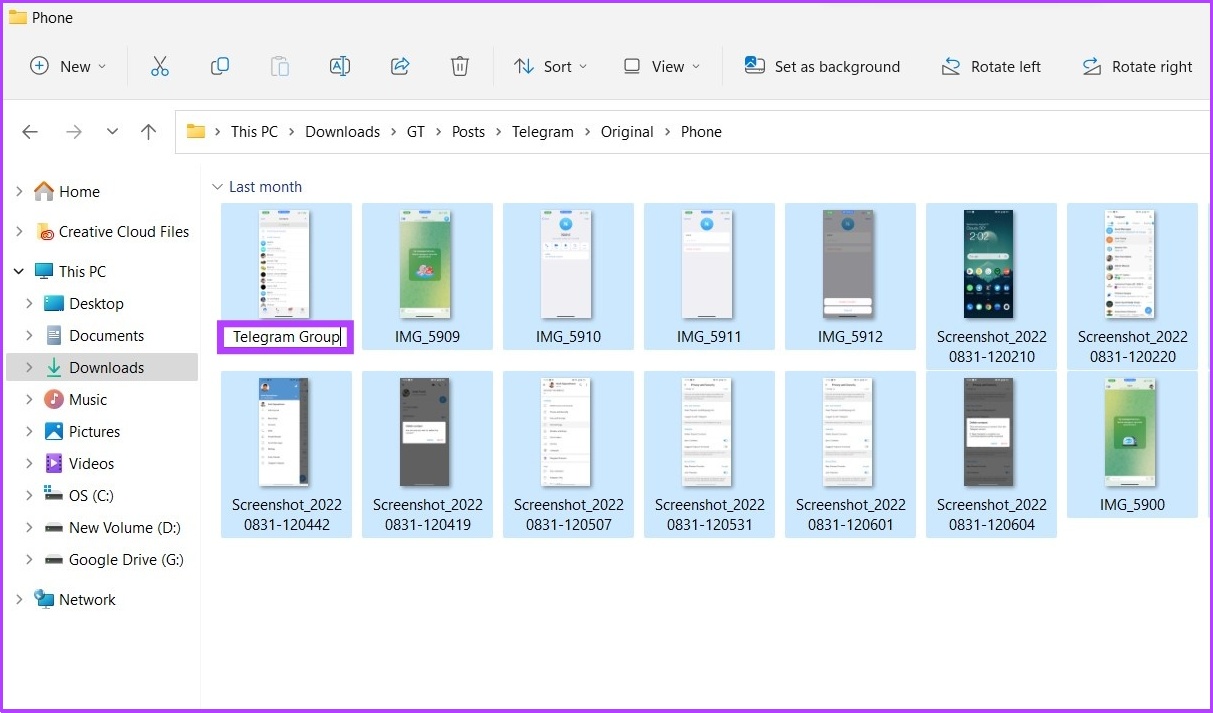Click the Home icon in sidebar
The height and width of the screenshot is (713, 1213).
tap(44, 191)
